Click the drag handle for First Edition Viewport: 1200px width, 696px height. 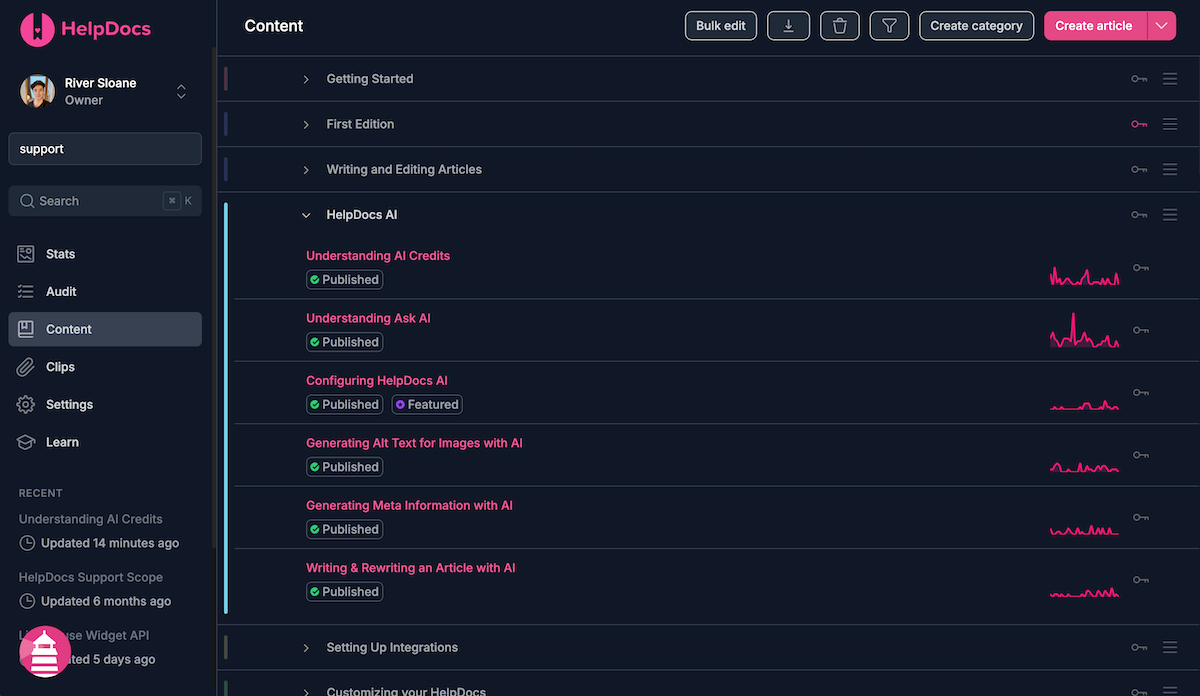1170,124
